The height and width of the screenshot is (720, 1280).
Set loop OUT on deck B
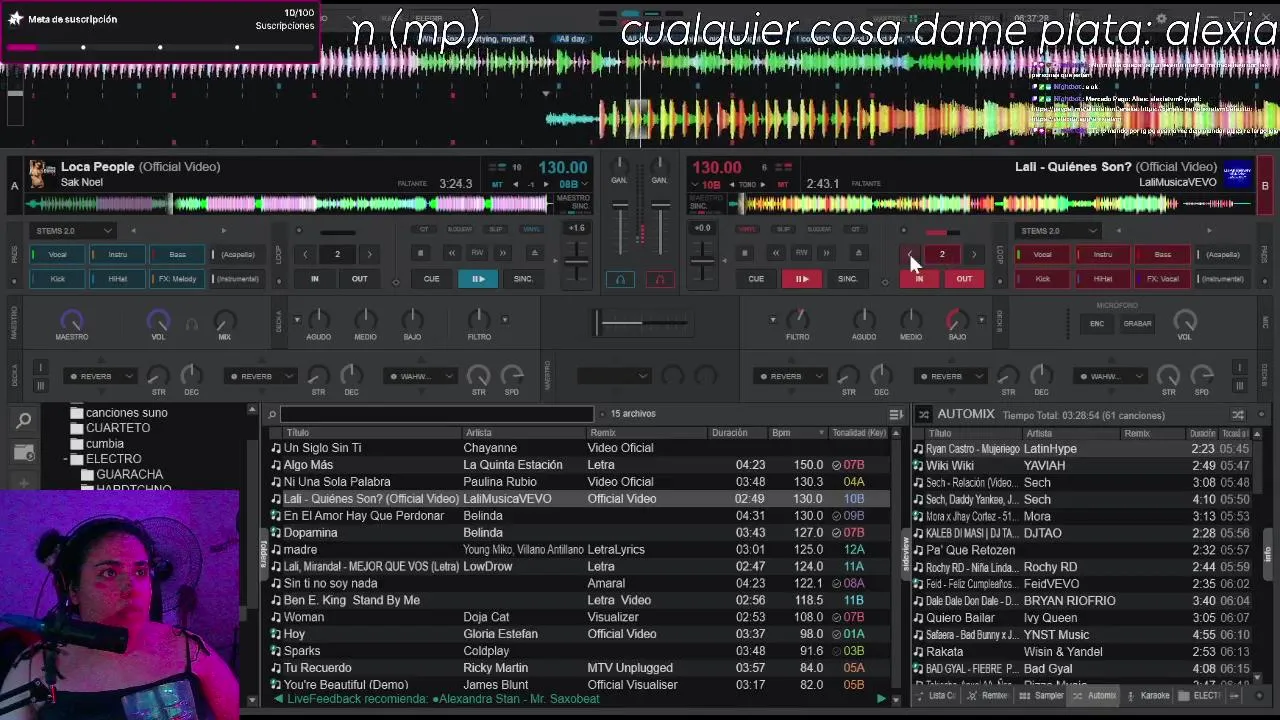964,279
